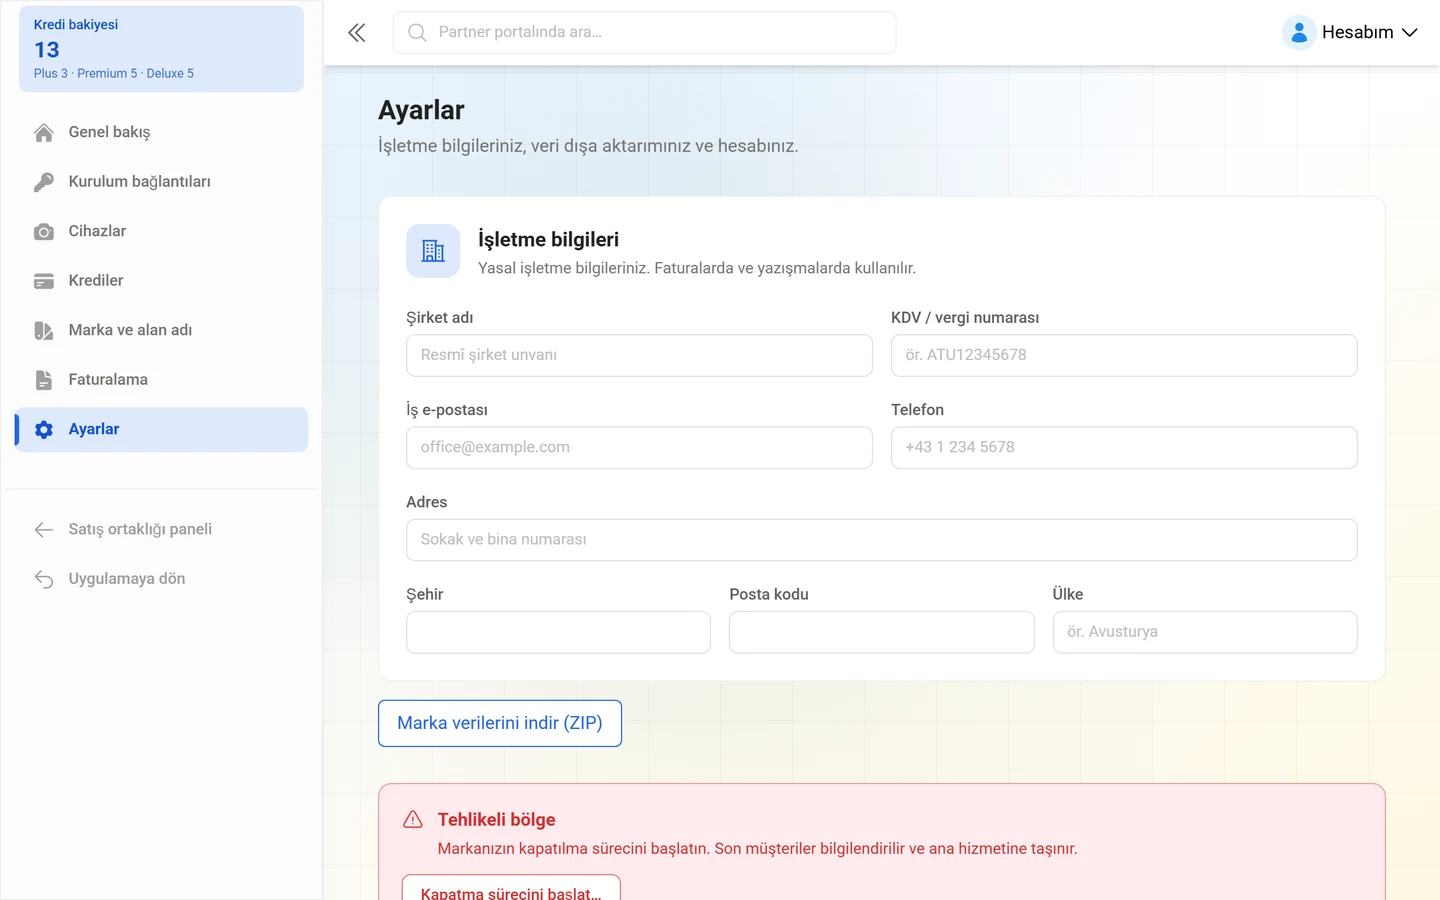Image resolution: width=1440 pixels, height=900 pixels.
Task: Click the gear icon beside Ayarlar
Action: coord(44,429)
